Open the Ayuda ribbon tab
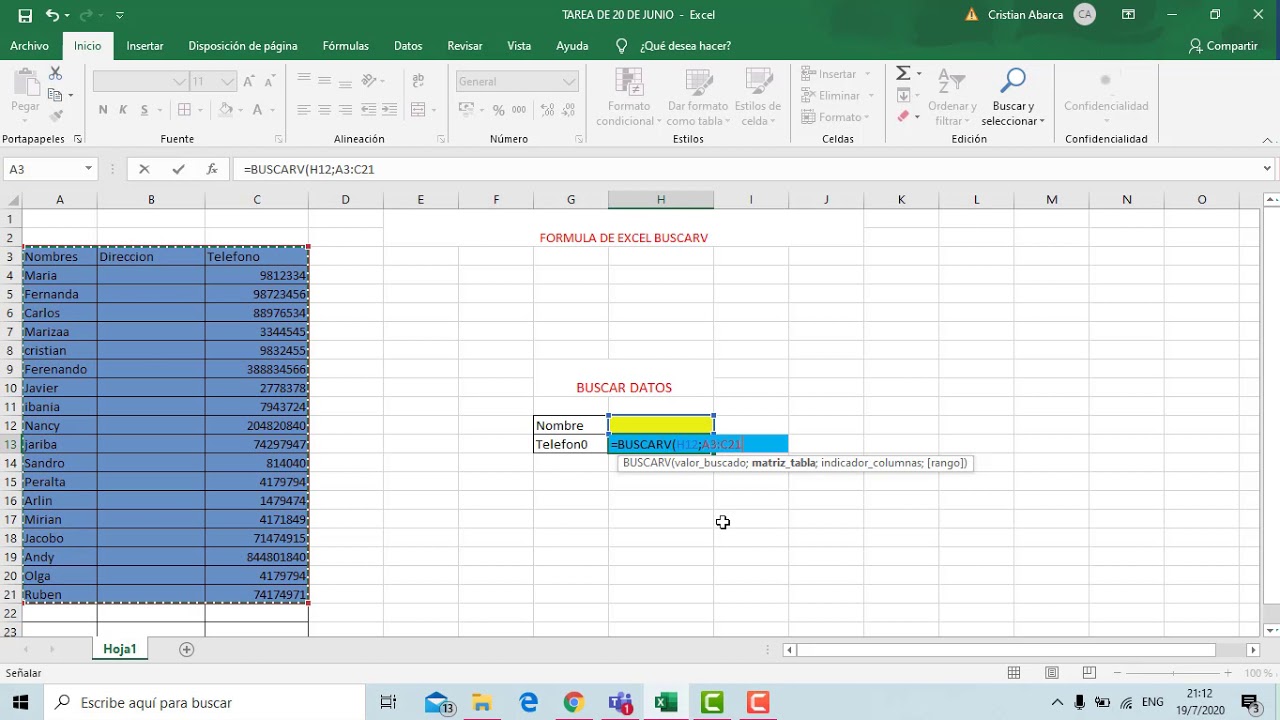This screenshot has width=1280, height=720. pyautogui.click(x=572, y=46)
